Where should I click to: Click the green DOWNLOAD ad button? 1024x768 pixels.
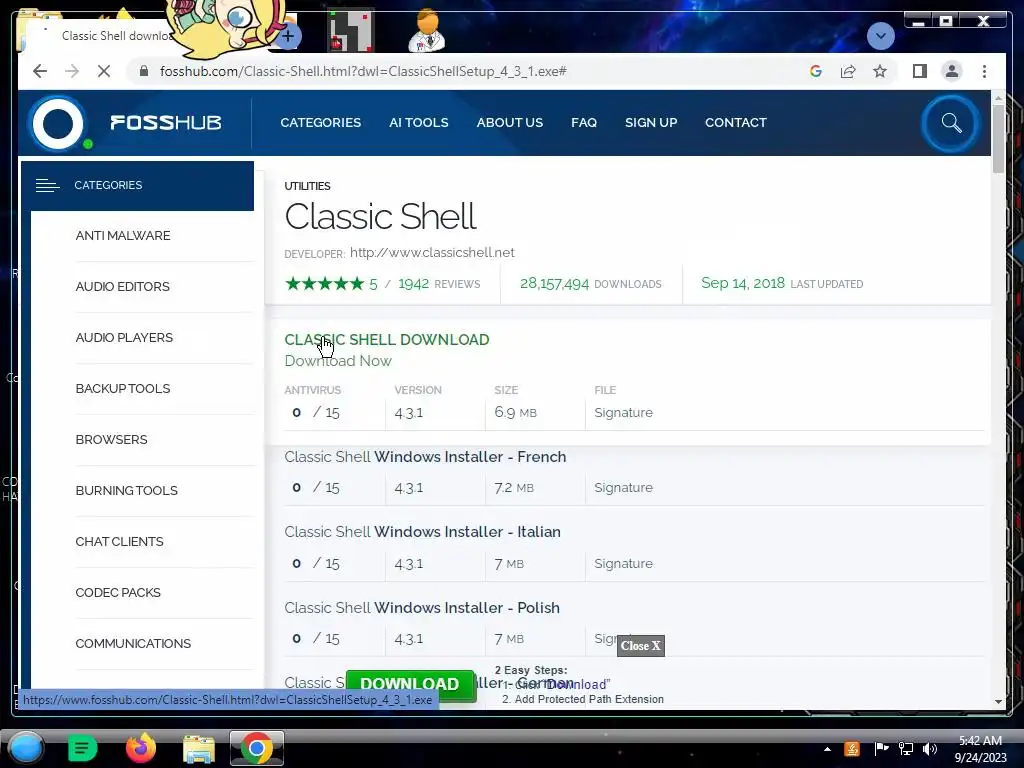[x=409, y=684]
